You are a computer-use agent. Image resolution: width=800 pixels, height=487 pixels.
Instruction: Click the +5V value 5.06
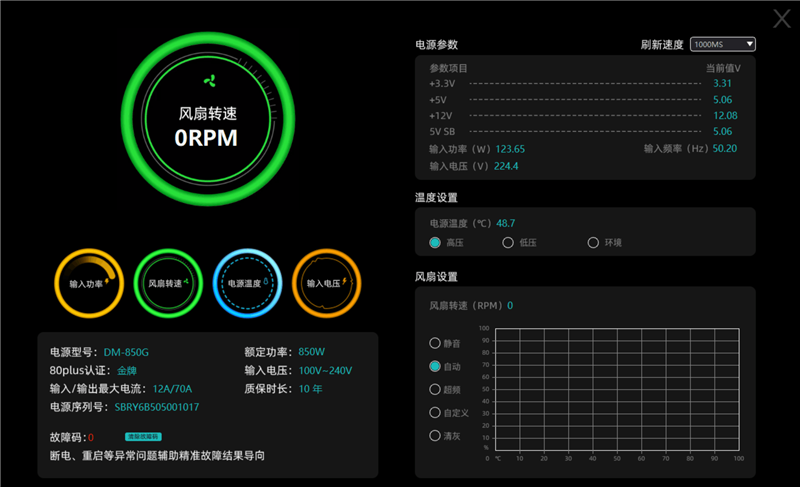click(722, 100)
